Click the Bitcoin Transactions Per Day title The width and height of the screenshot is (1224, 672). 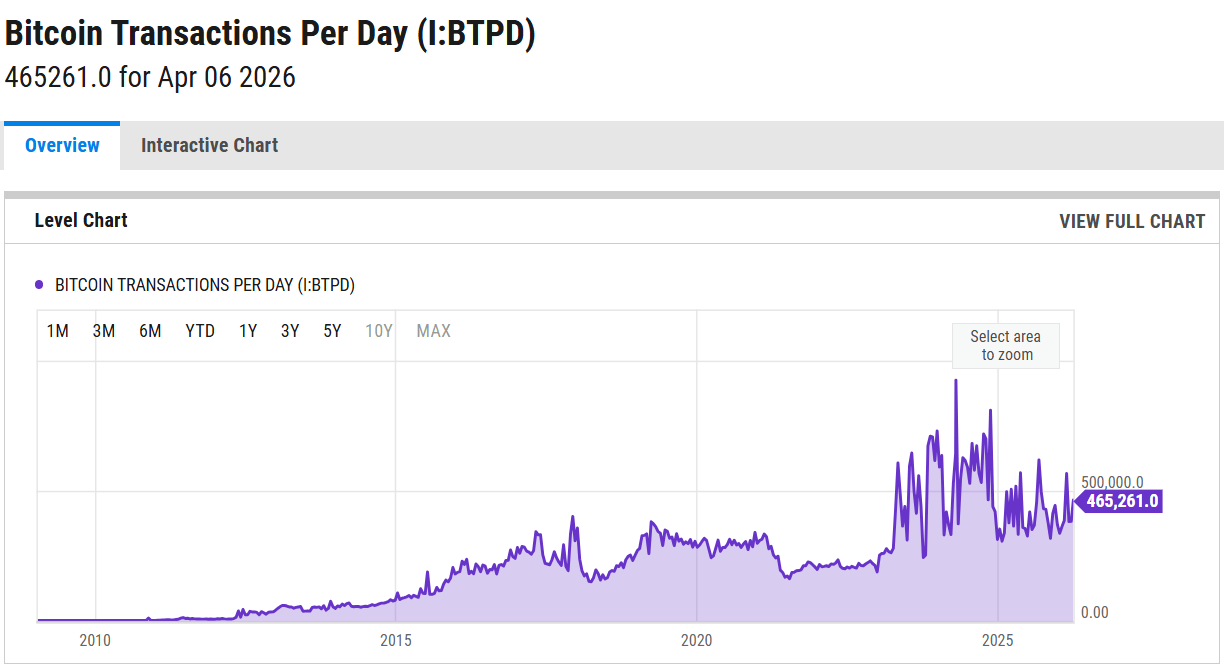coord(270,33)
